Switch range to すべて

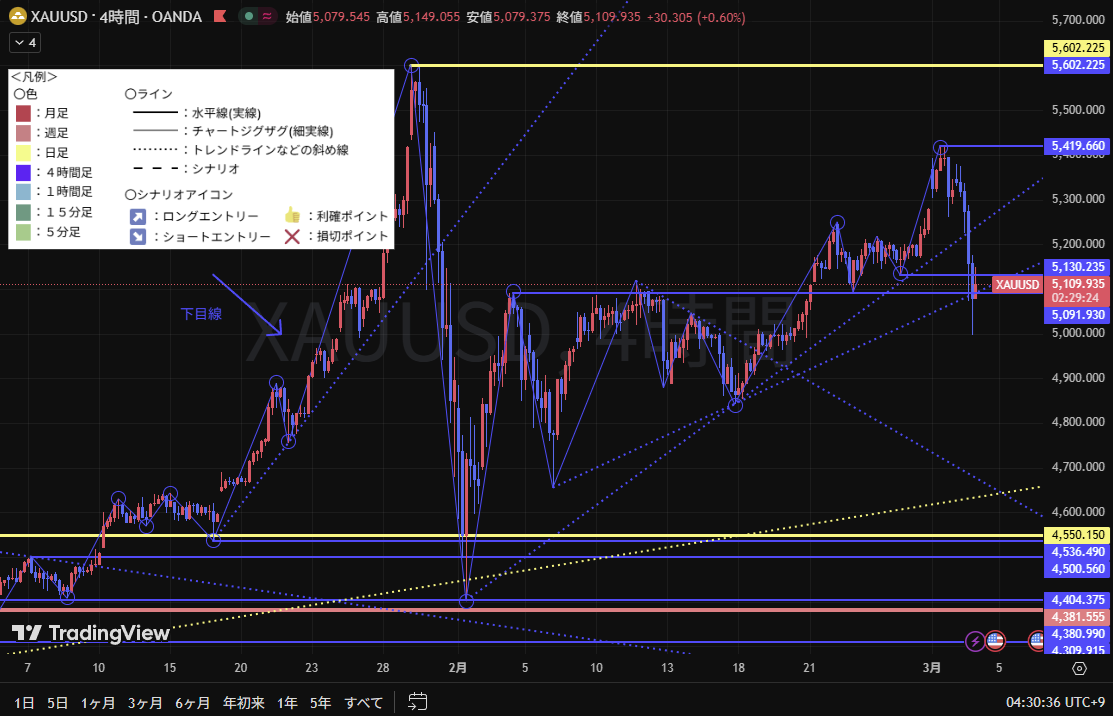[363, 702]
